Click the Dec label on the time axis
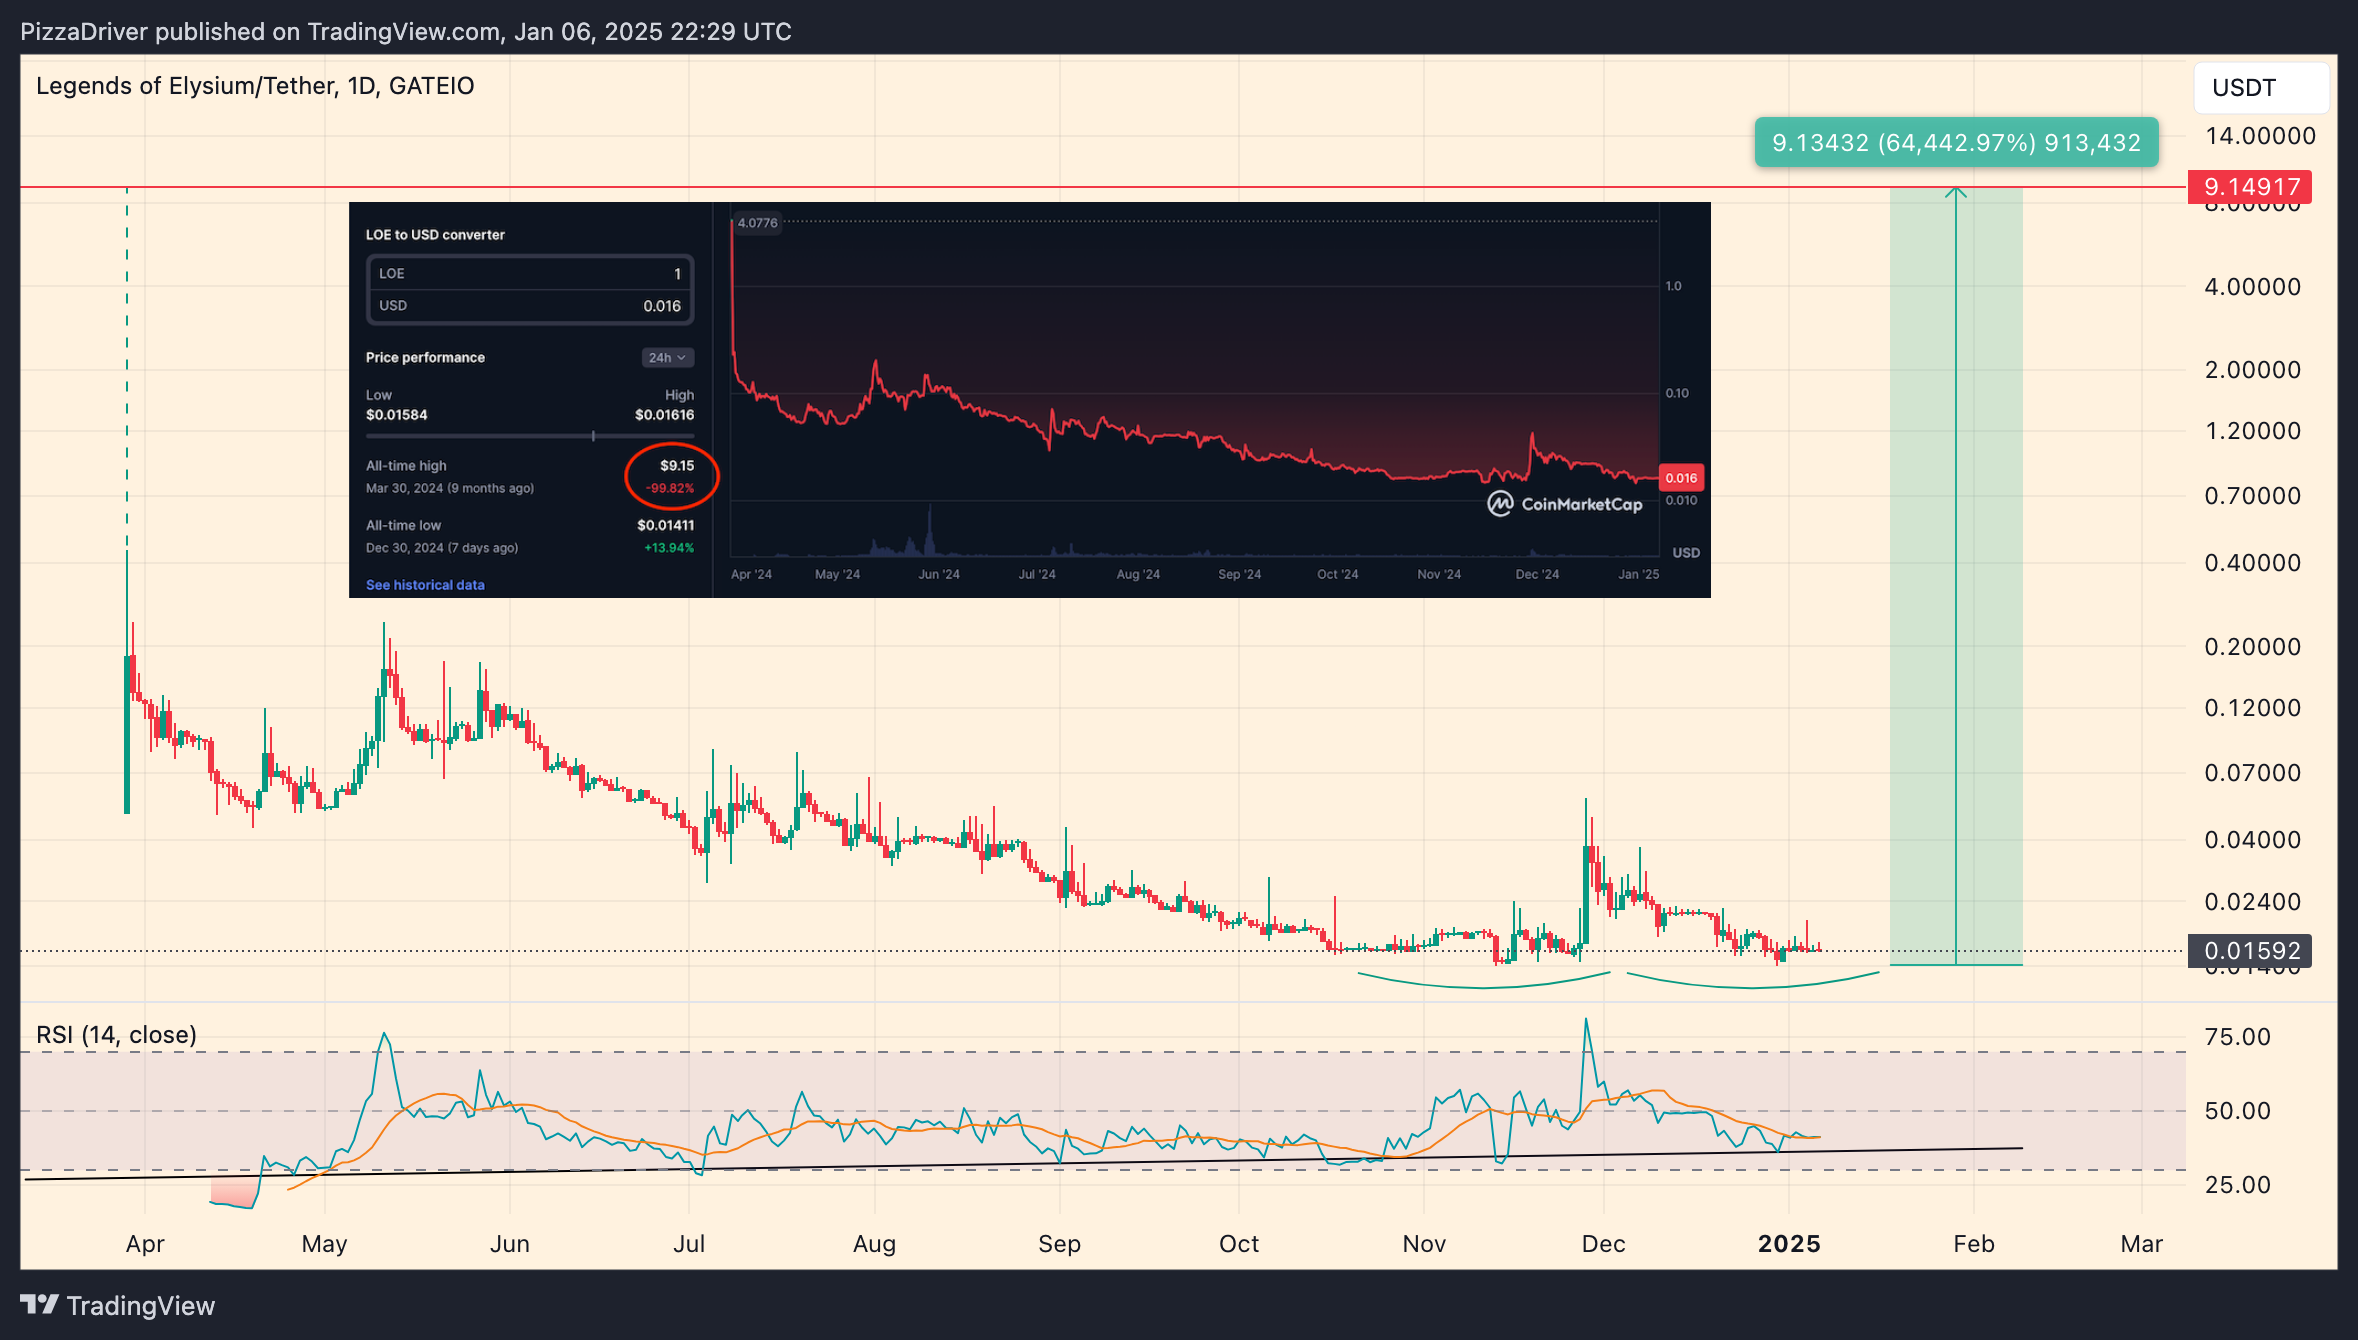 pos(1603,1243)
